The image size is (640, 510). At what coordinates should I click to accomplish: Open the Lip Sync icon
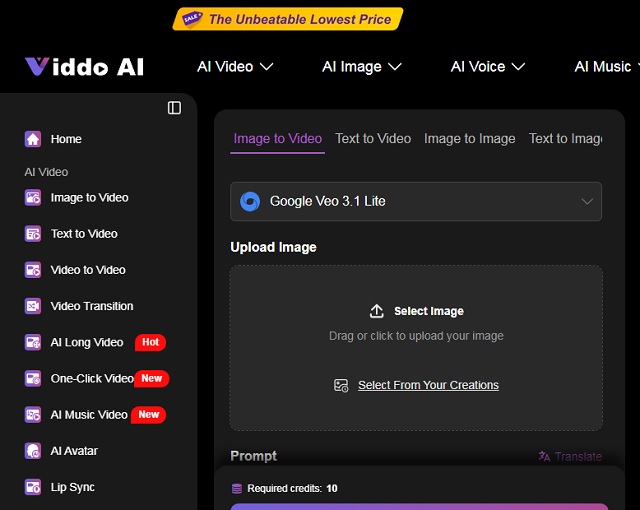click(x=33, y=487)
